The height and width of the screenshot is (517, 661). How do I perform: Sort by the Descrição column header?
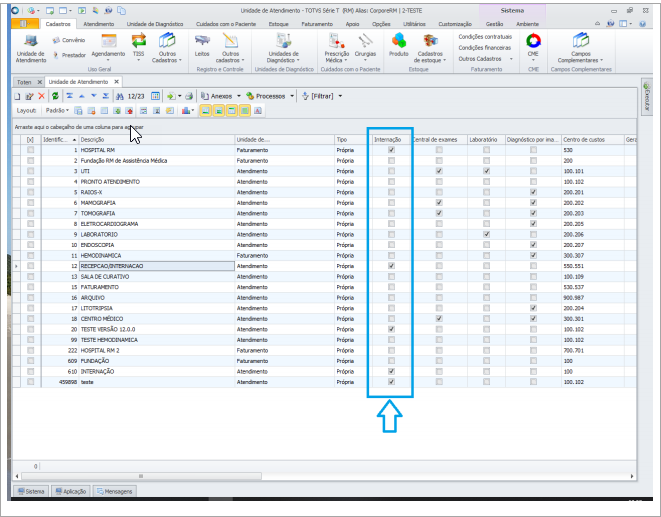[x=157, y=139]
